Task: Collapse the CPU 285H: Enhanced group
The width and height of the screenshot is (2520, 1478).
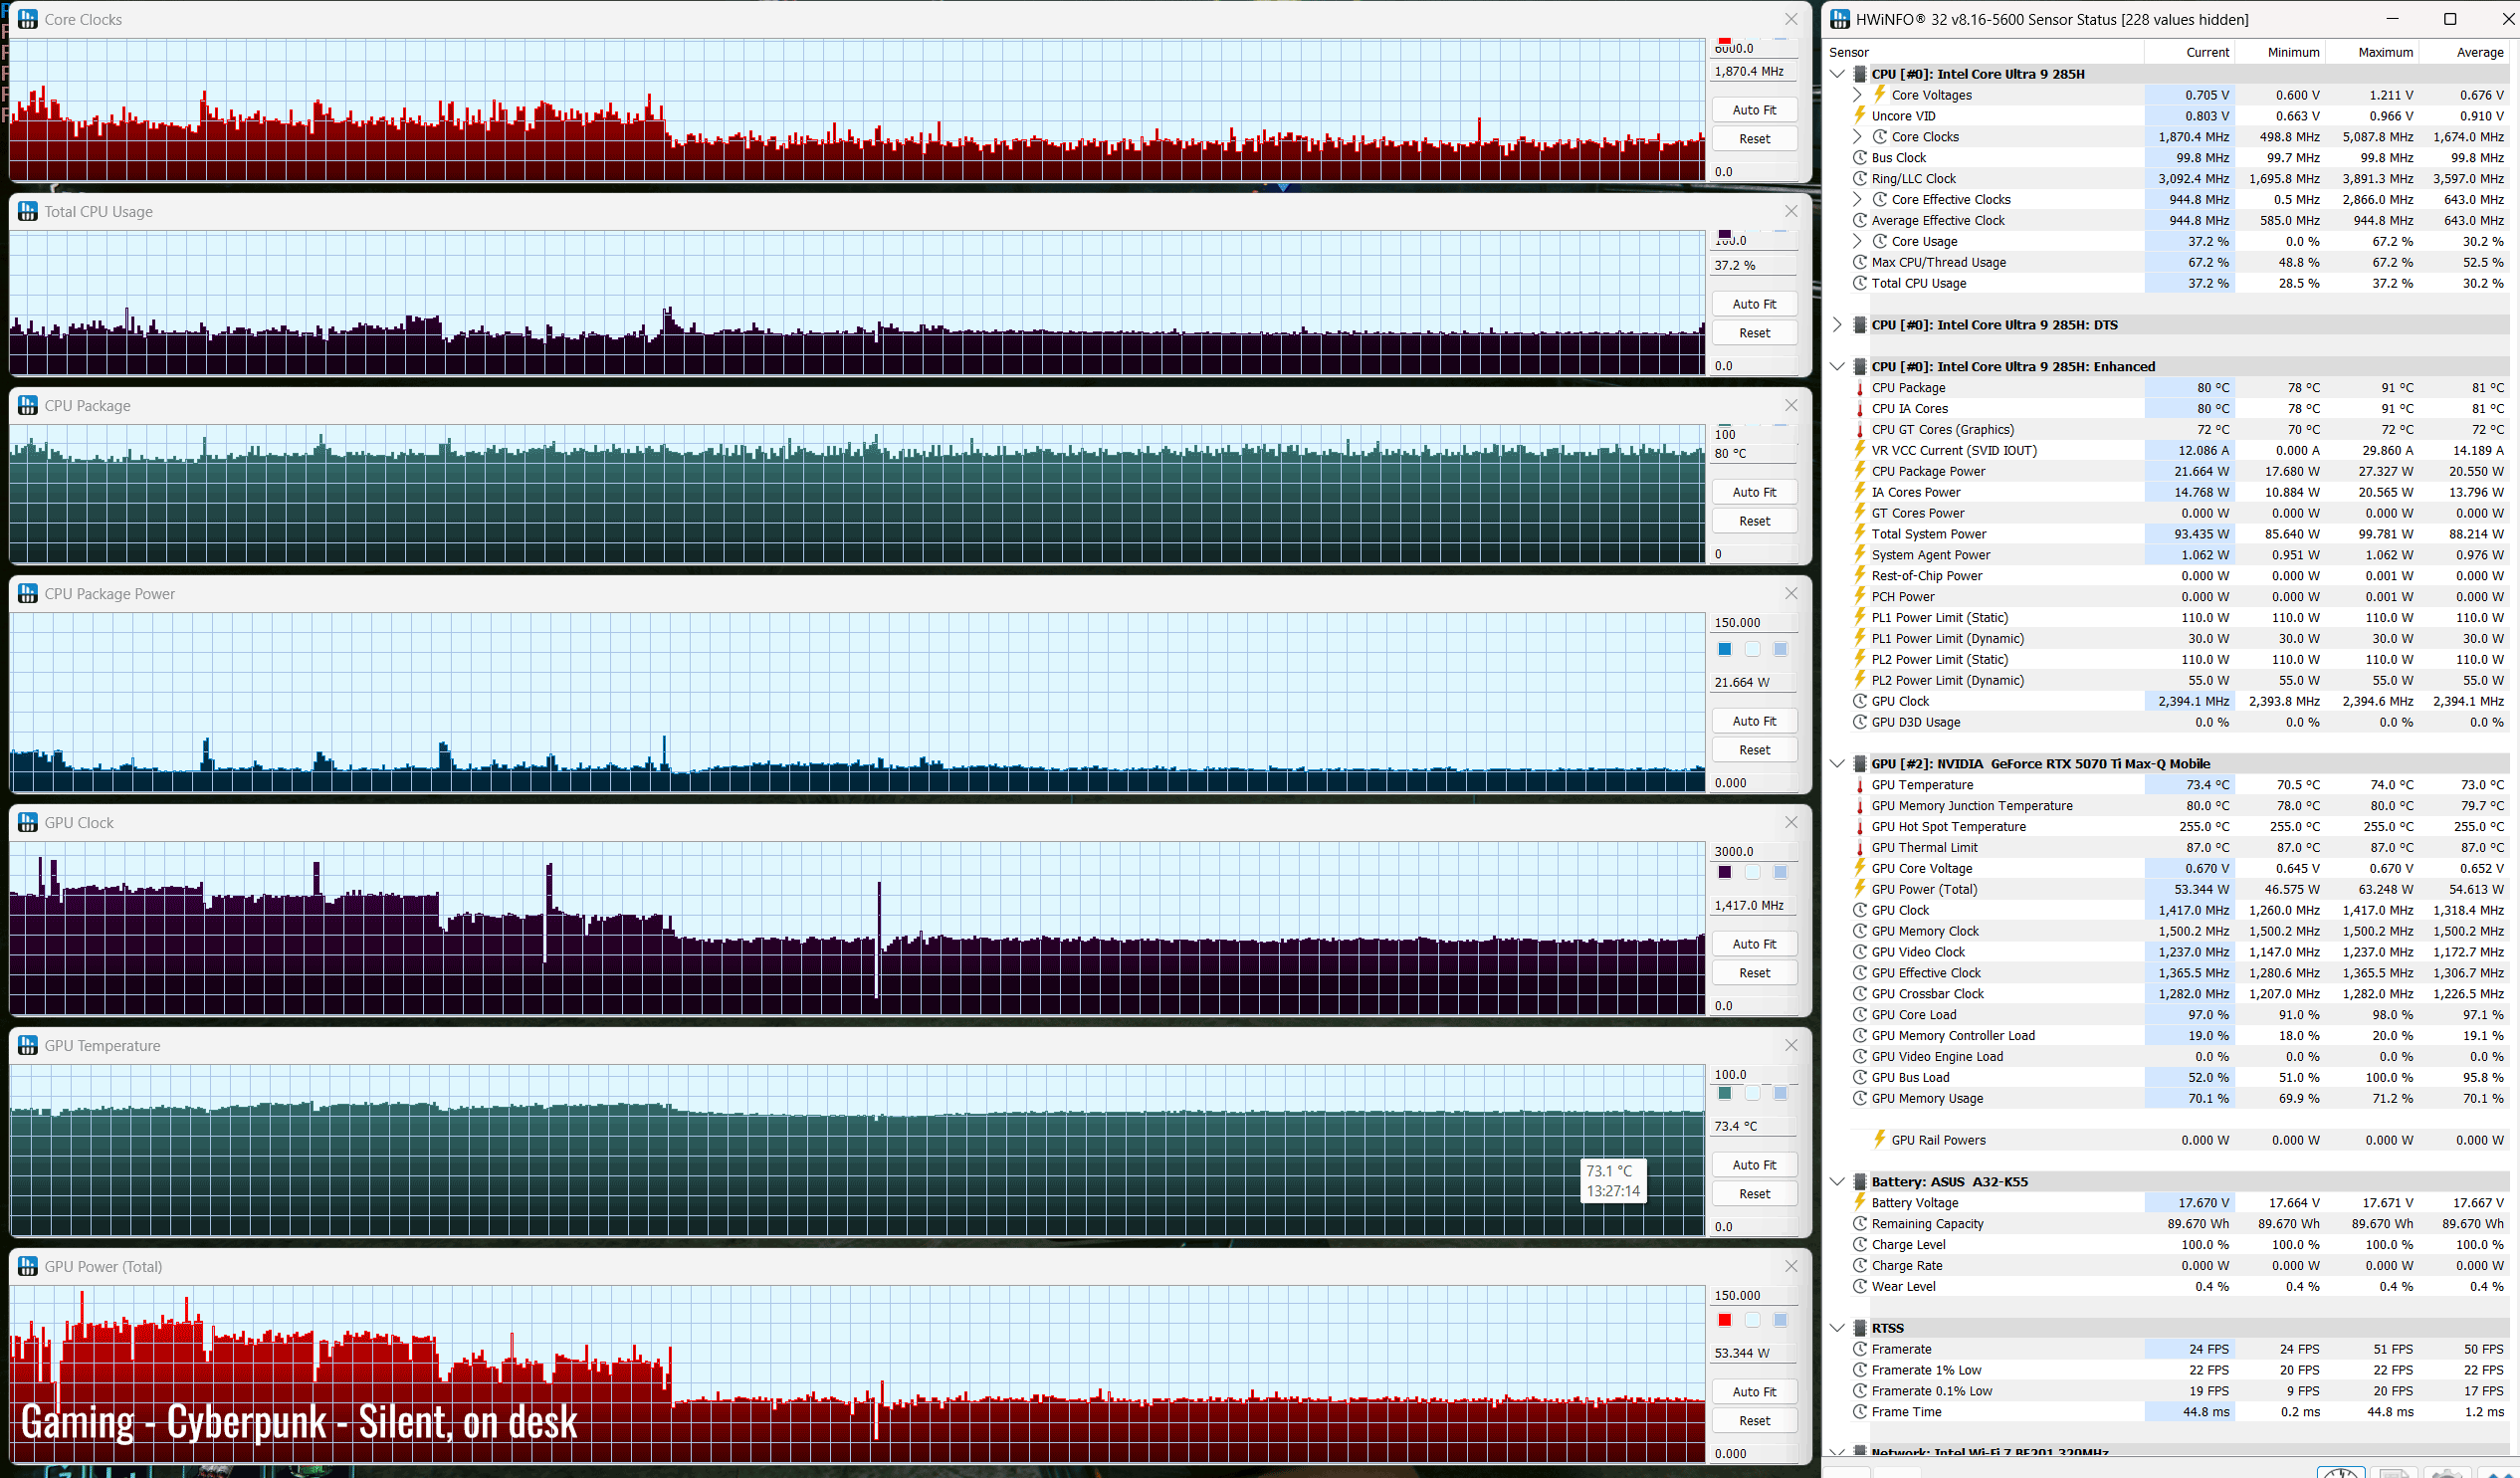Action: (x=1837, y=367)
